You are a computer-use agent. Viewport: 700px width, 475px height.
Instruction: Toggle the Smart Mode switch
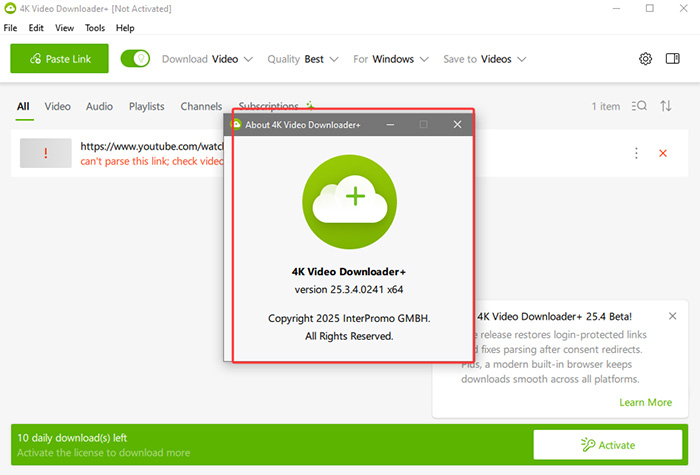point(135,58)
